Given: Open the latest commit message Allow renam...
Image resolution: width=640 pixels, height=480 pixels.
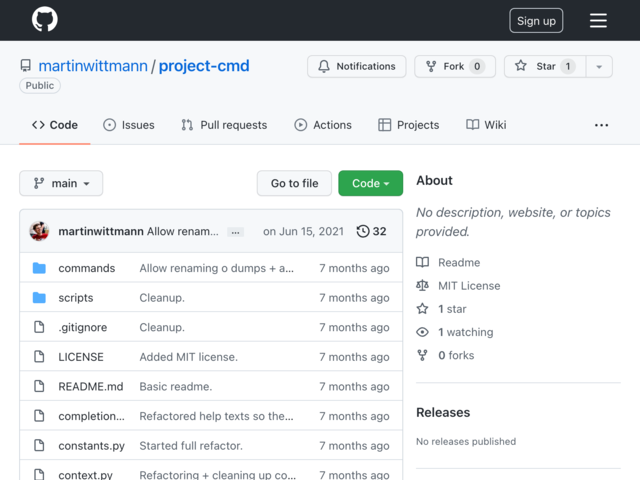Looking at the screenshot, I should (182, 231).
